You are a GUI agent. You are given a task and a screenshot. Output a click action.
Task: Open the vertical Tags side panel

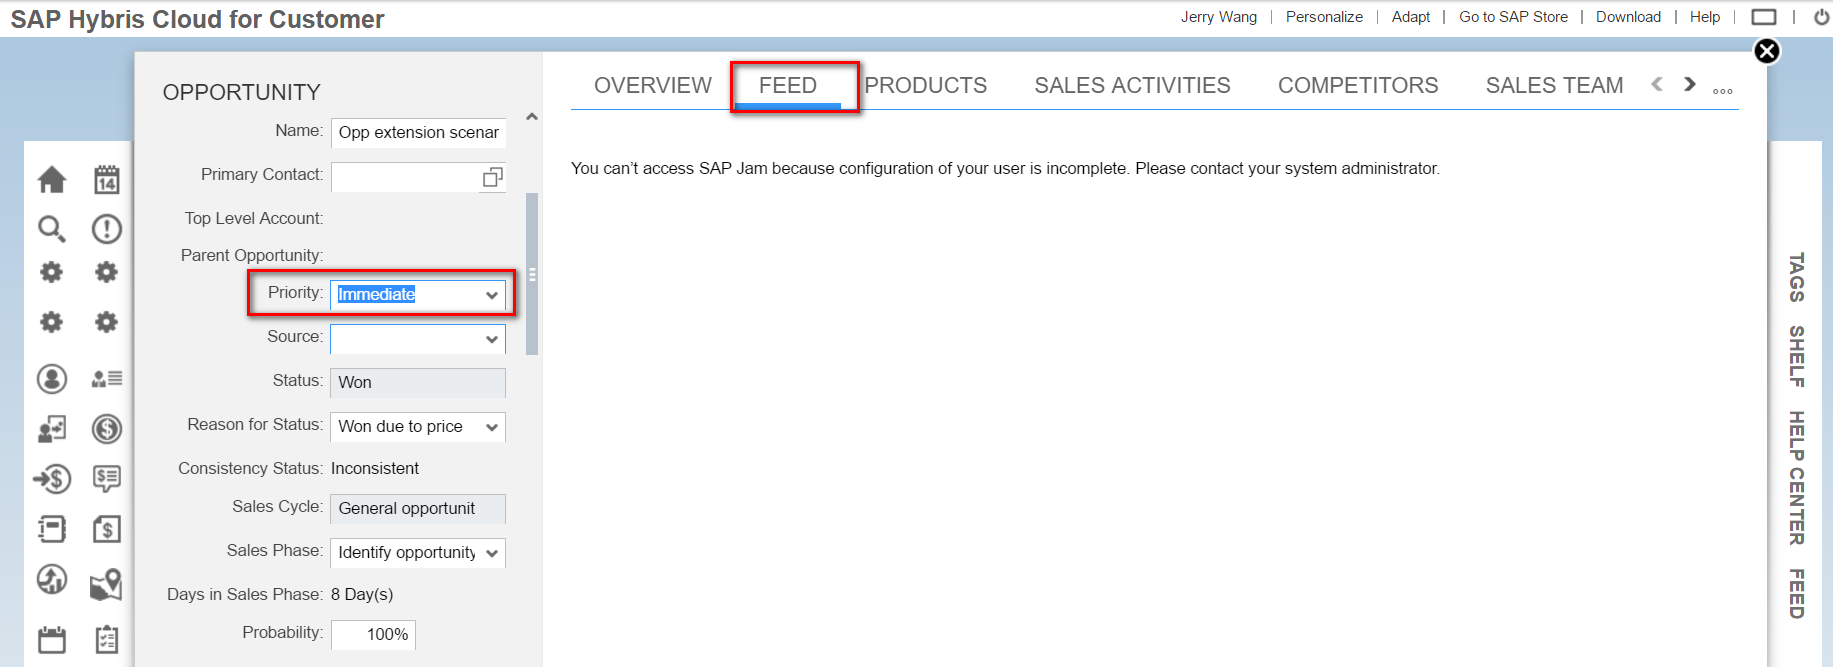point(1797,277)
